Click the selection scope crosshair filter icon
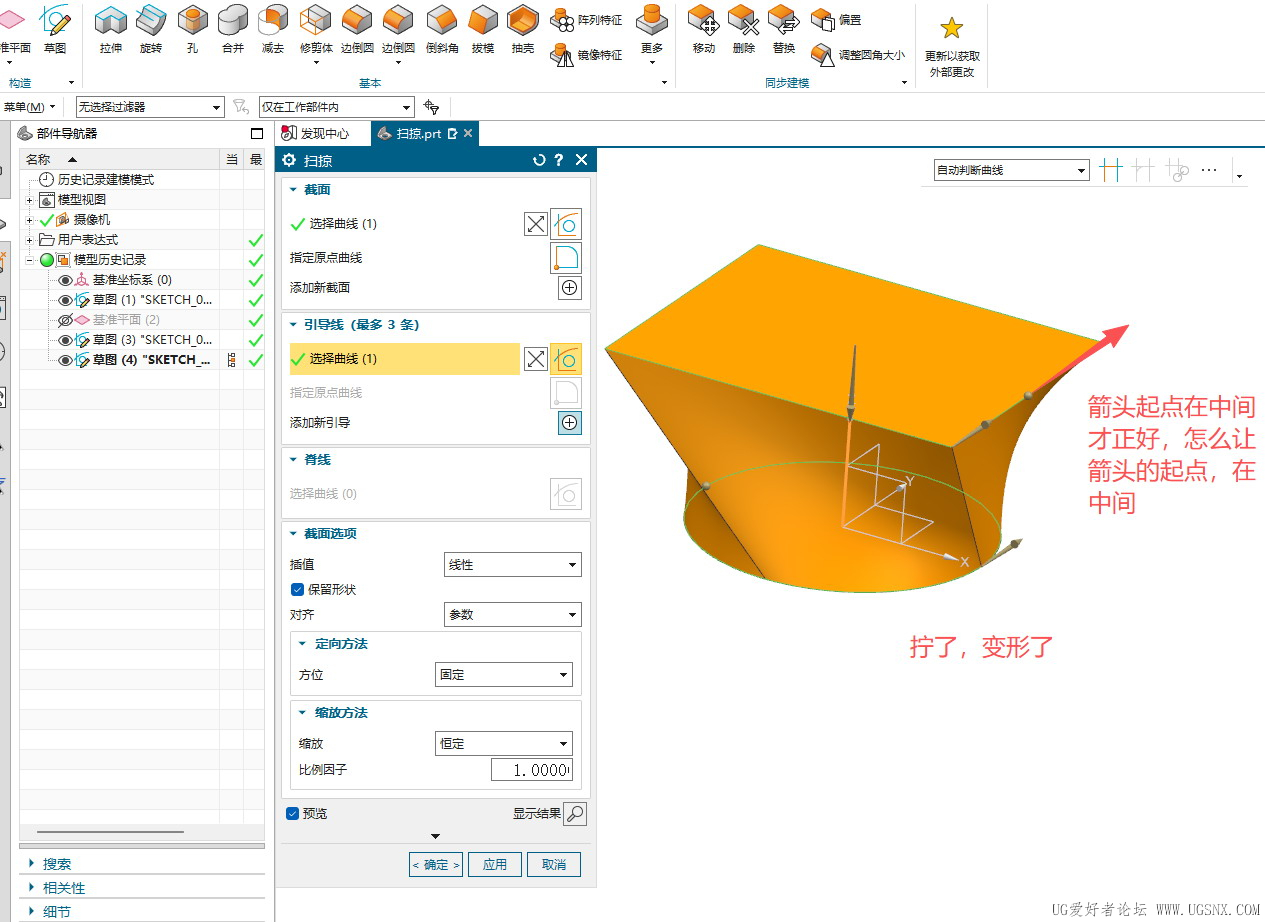The image size is (1265, 922). coord(431,107)
